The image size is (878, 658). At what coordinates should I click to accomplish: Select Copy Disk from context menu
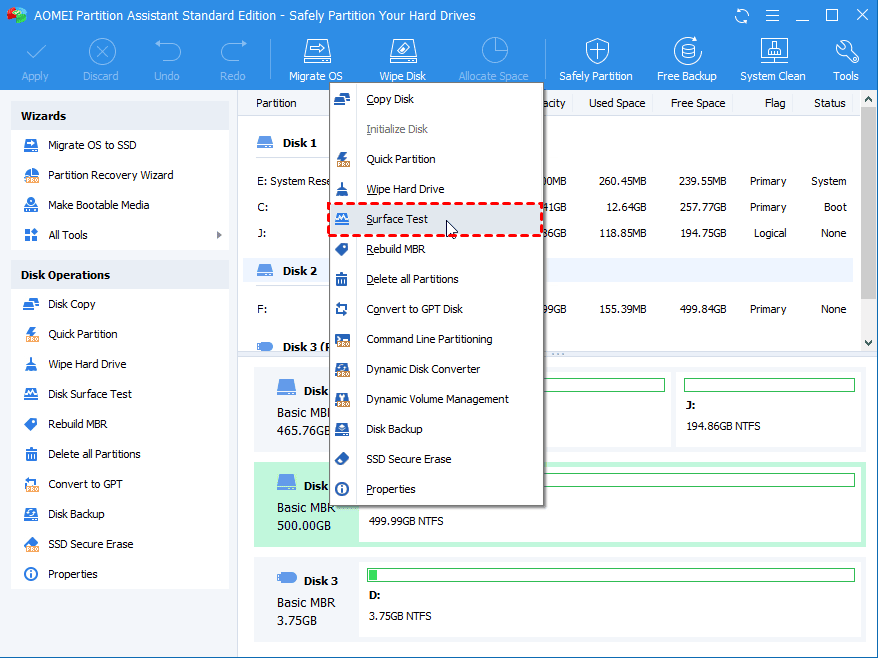pos(436,99)
